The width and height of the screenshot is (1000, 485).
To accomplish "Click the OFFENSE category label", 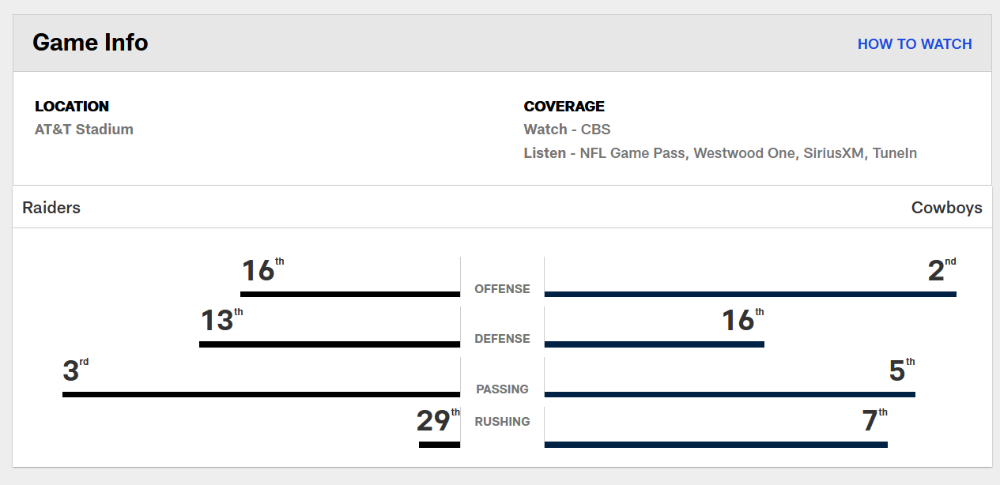I will (502, 289).
